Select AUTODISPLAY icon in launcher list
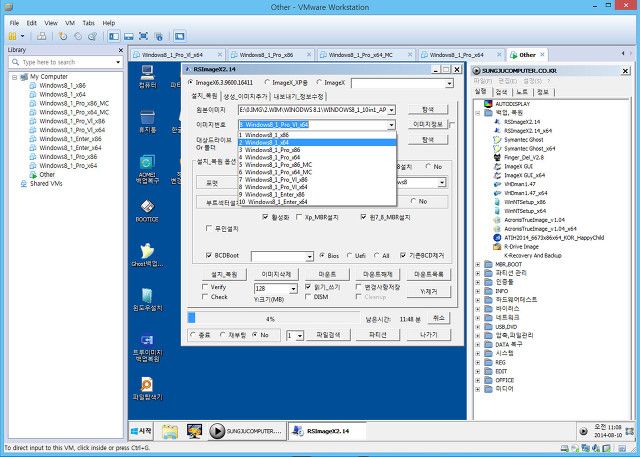640x457 pixels. pyautogui.click(x=488, y=104)
